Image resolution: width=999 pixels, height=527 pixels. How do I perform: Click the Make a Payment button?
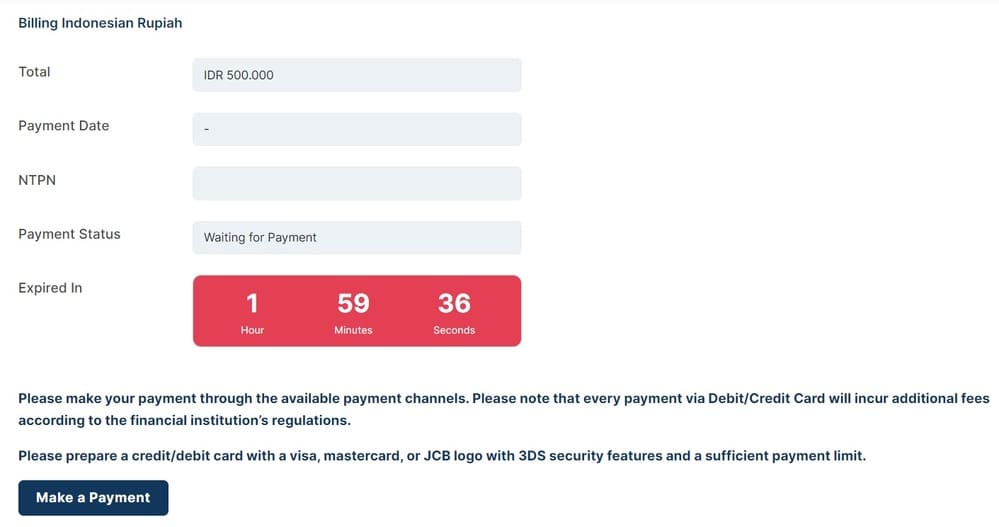point(93,497)
